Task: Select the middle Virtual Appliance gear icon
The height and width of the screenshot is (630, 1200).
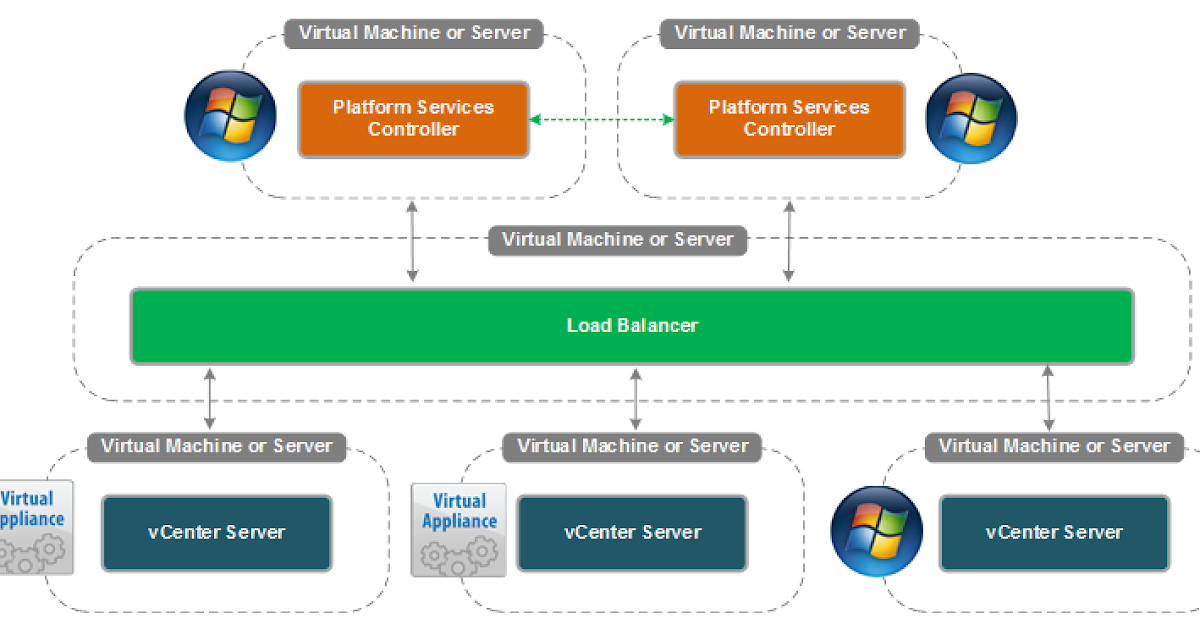Action: (458, 528)
